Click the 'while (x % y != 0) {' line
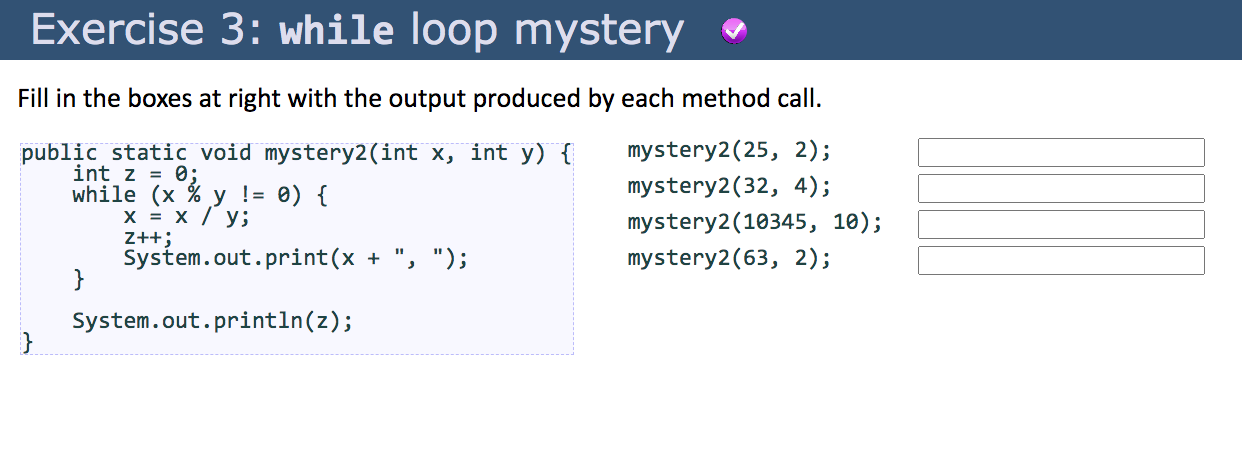Image resolution: width=1242 pixels, height=473 pixels. pyautogui.click(x=200, y=195)
